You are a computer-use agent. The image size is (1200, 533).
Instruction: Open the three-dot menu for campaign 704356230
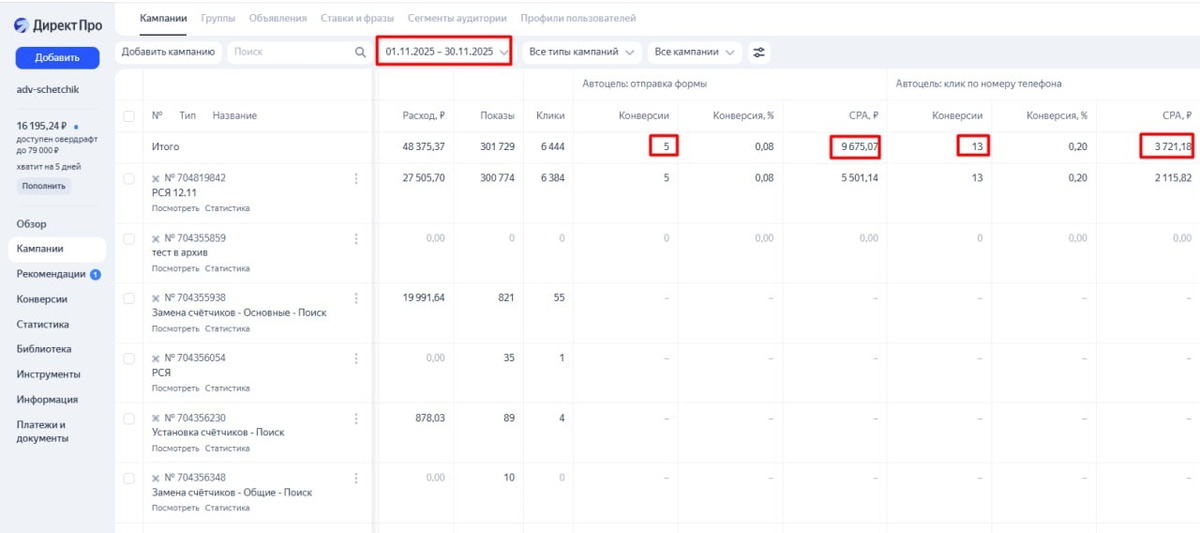(356, 418)
